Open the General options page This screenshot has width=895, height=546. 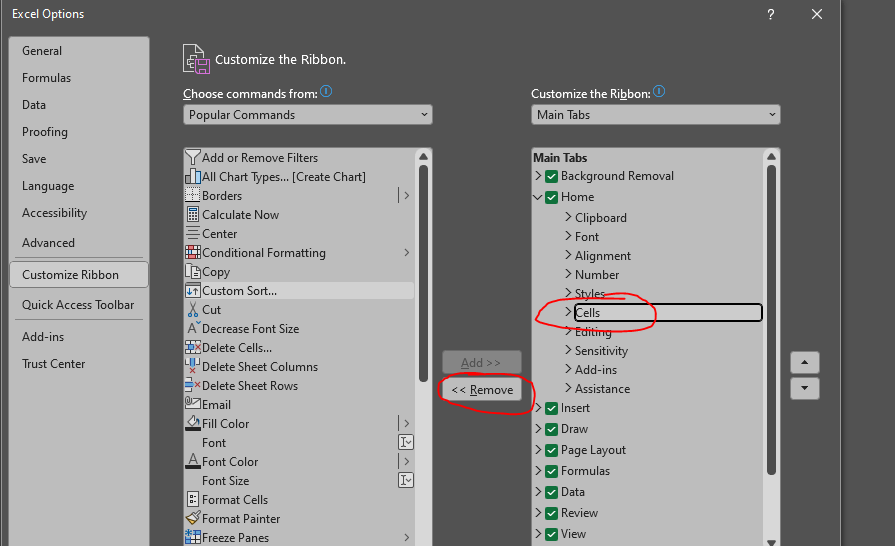pyautogui.click(x=42, y=51)
